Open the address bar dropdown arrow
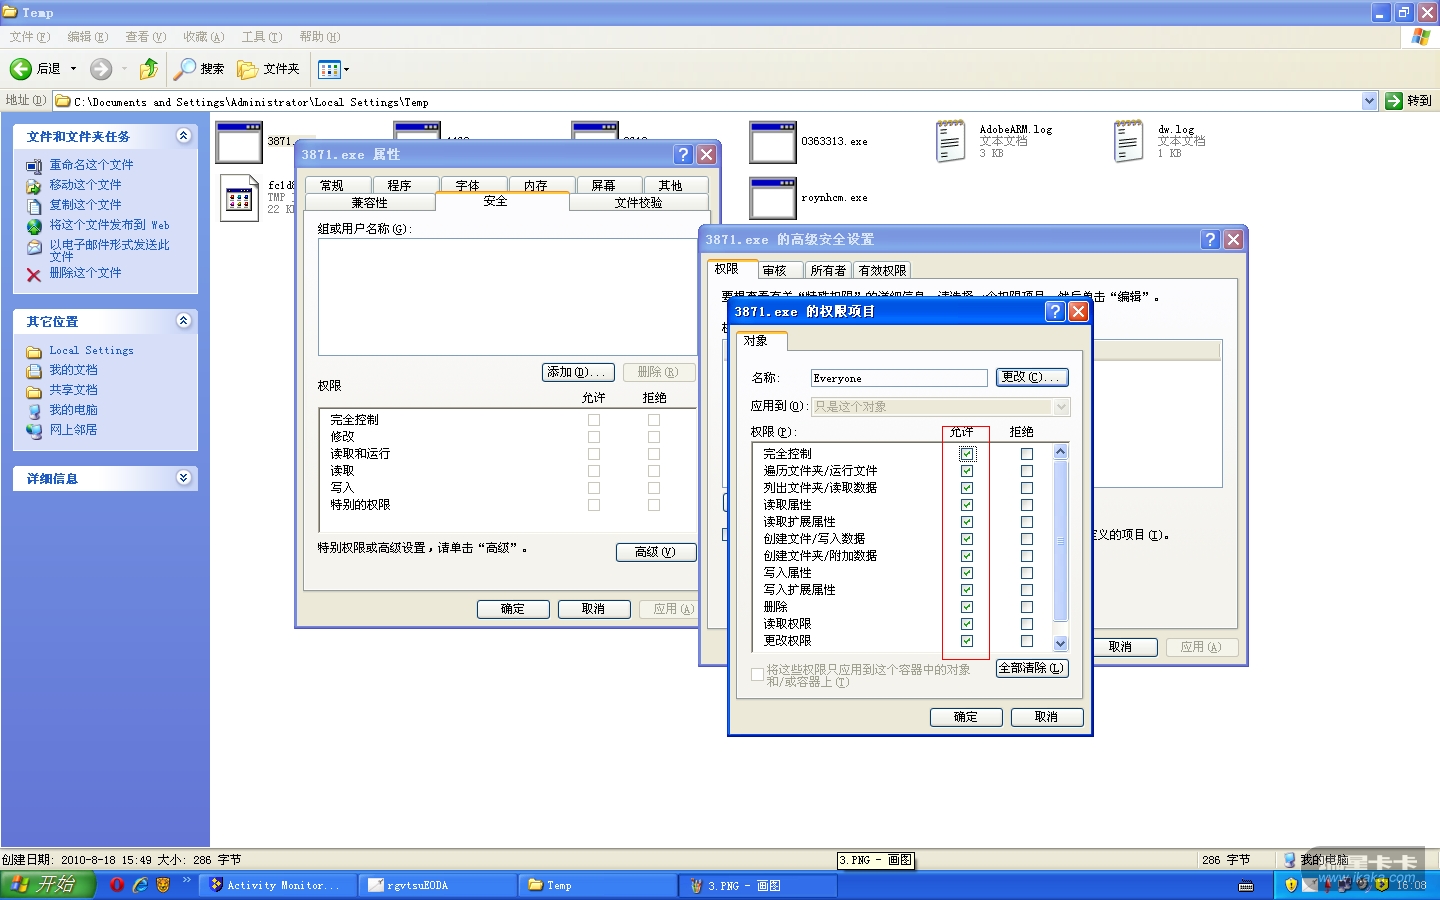This screenshot has width=1440, height=900. pos(1370,101)
